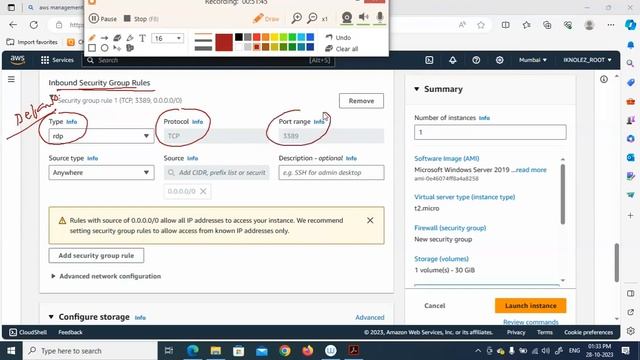
Task: Click the large current red color swatch
Action: coord(224,42)
